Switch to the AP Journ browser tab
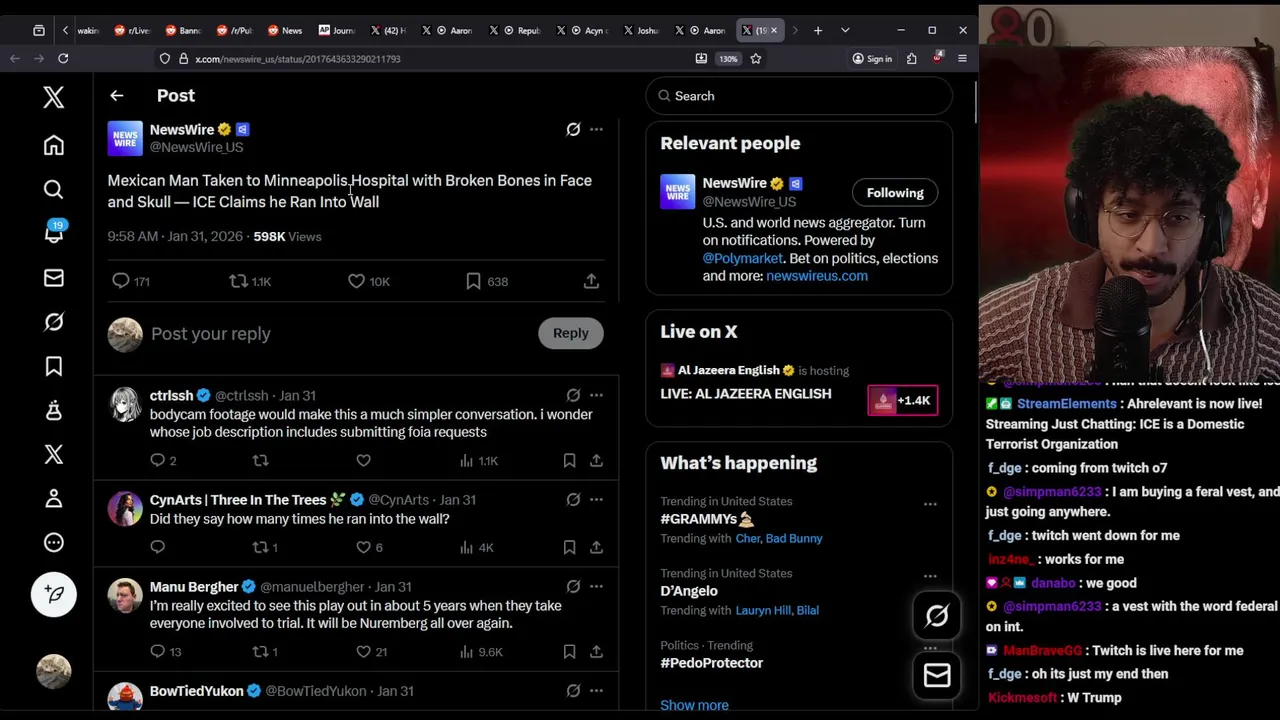The height and width of the screenshot is (720, 1280). tap(337, 30)
